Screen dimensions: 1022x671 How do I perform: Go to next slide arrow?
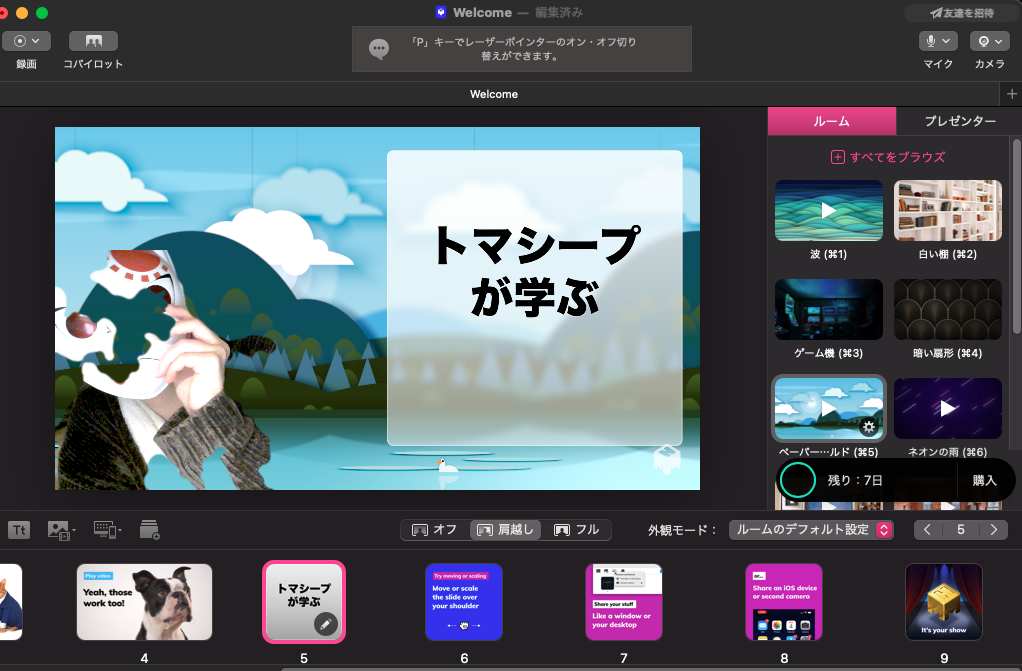pyautogui.click(x=994, y=529)
